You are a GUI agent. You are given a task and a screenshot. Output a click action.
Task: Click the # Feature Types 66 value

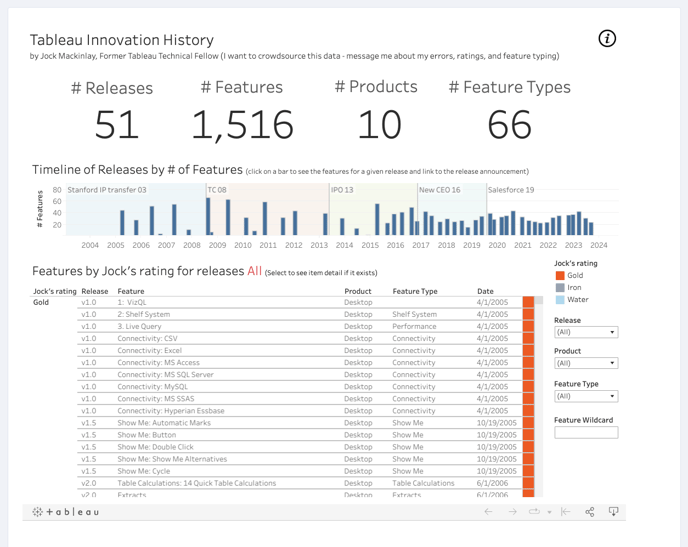(x=509, y=125)
